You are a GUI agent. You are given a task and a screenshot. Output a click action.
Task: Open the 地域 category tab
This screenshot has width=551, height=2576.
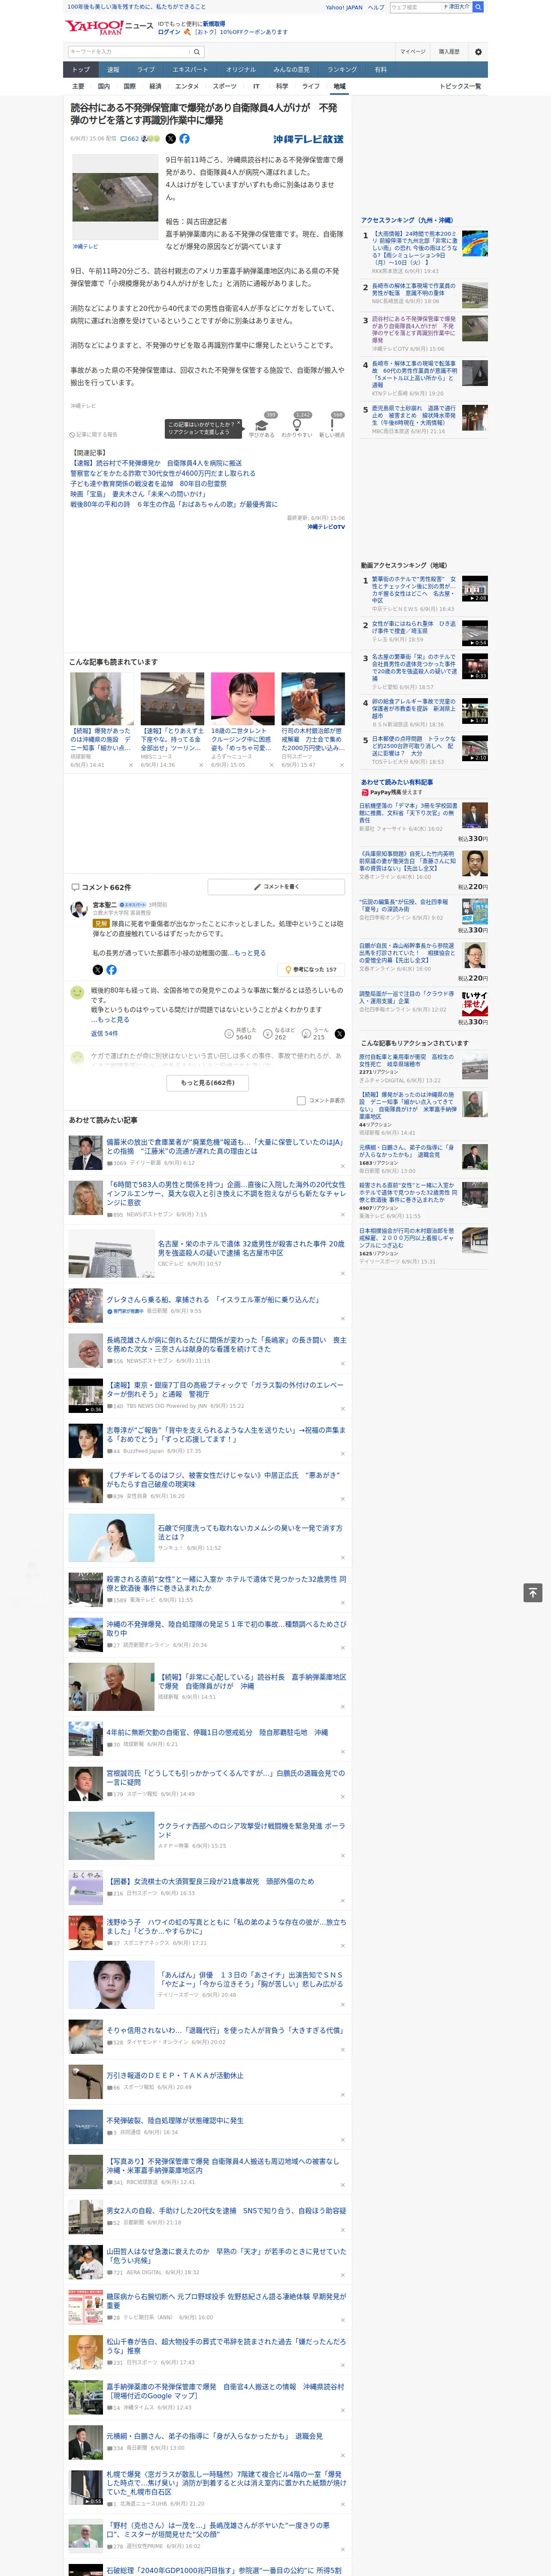tap(340, 87)
